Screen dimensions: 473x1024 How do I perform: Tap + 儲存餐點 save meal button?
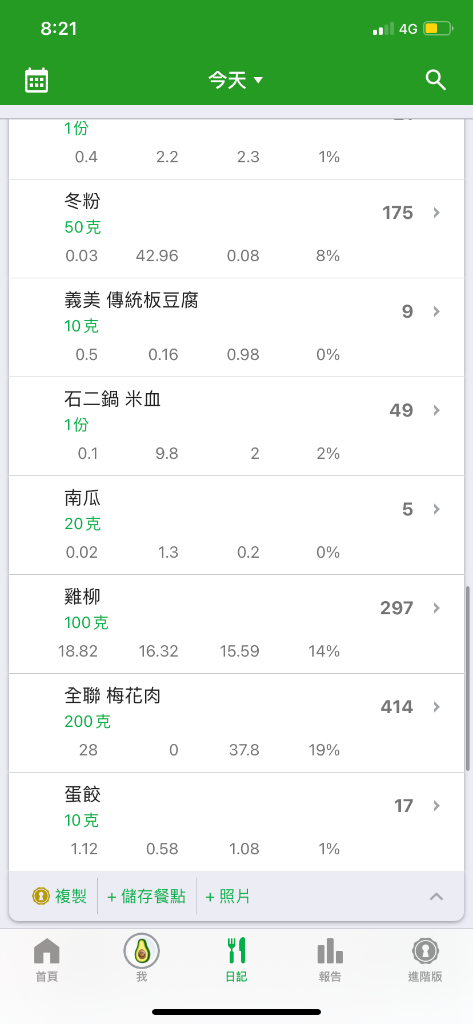[x=146, y=897]
